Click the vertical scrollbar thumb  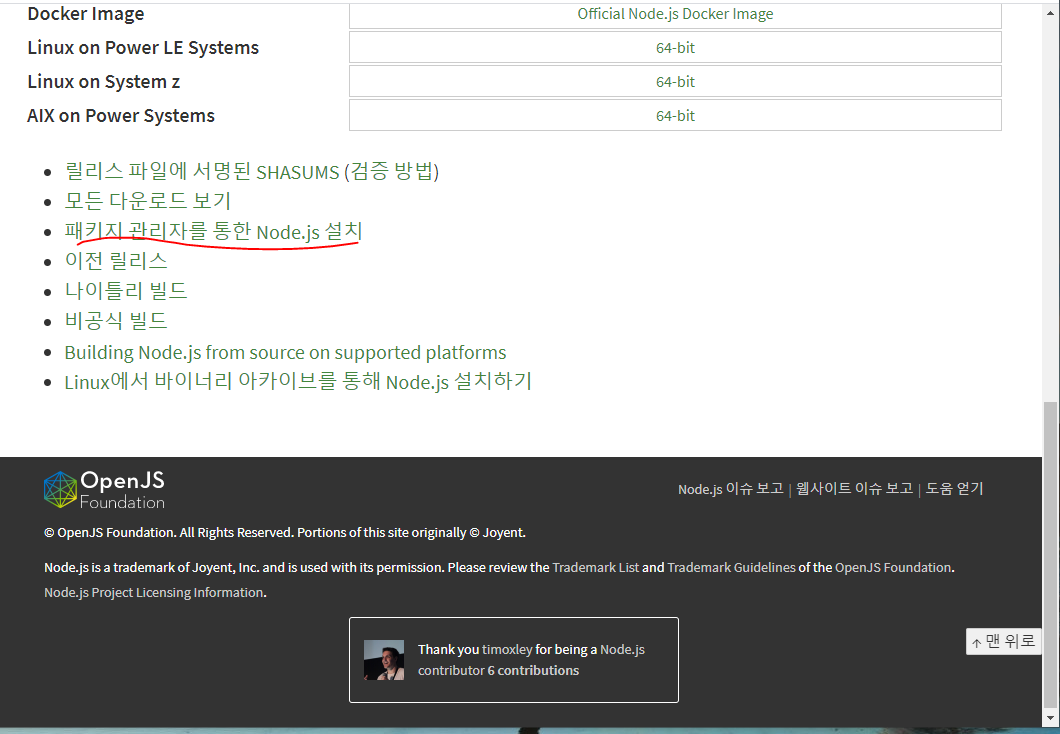(1051, 554)
